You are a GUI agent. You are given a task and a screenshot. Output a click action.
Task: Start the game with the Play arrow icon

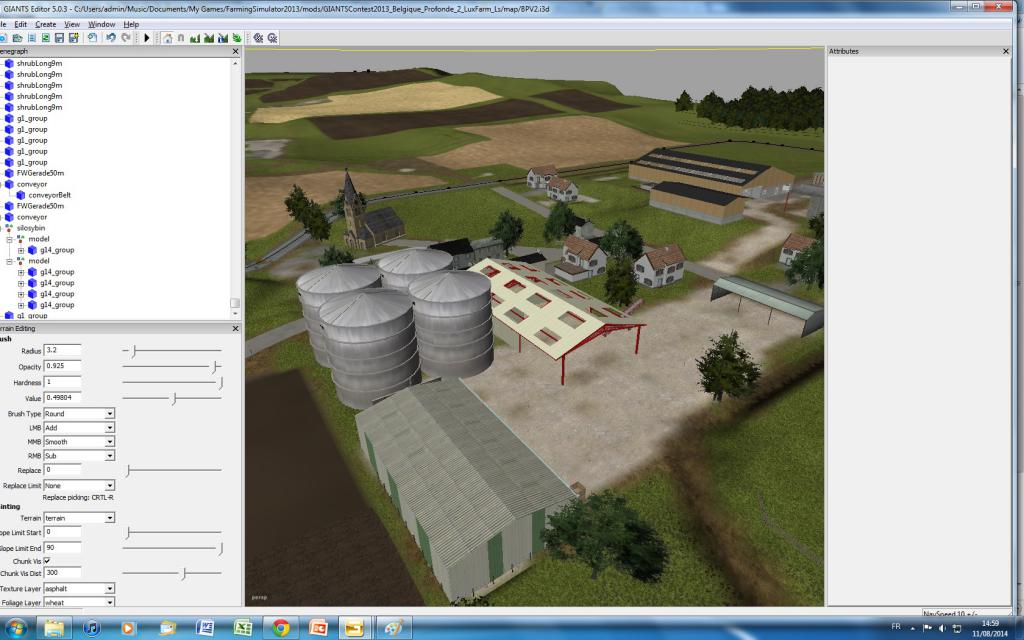click(x=147, y=38)
